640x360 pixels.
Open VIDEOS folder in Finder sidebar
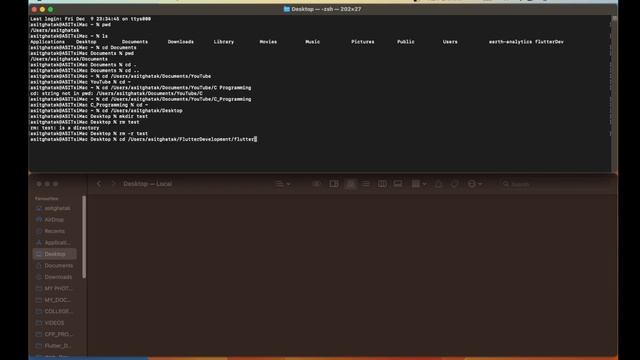(54, 322)
